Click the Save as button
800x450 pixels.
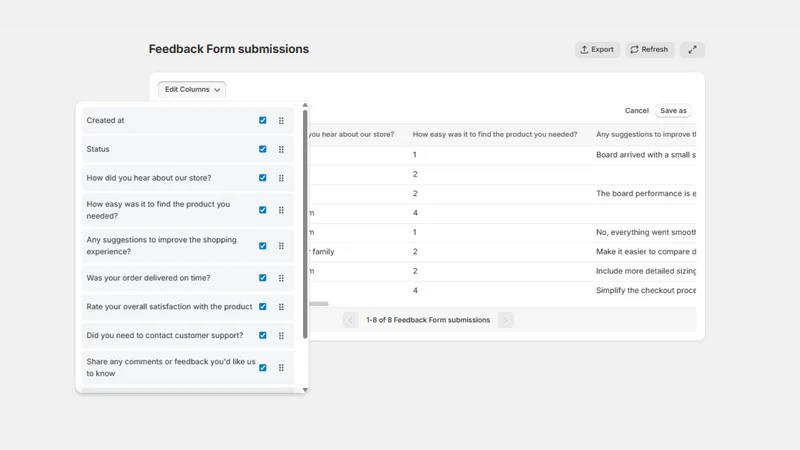(673, 110)
